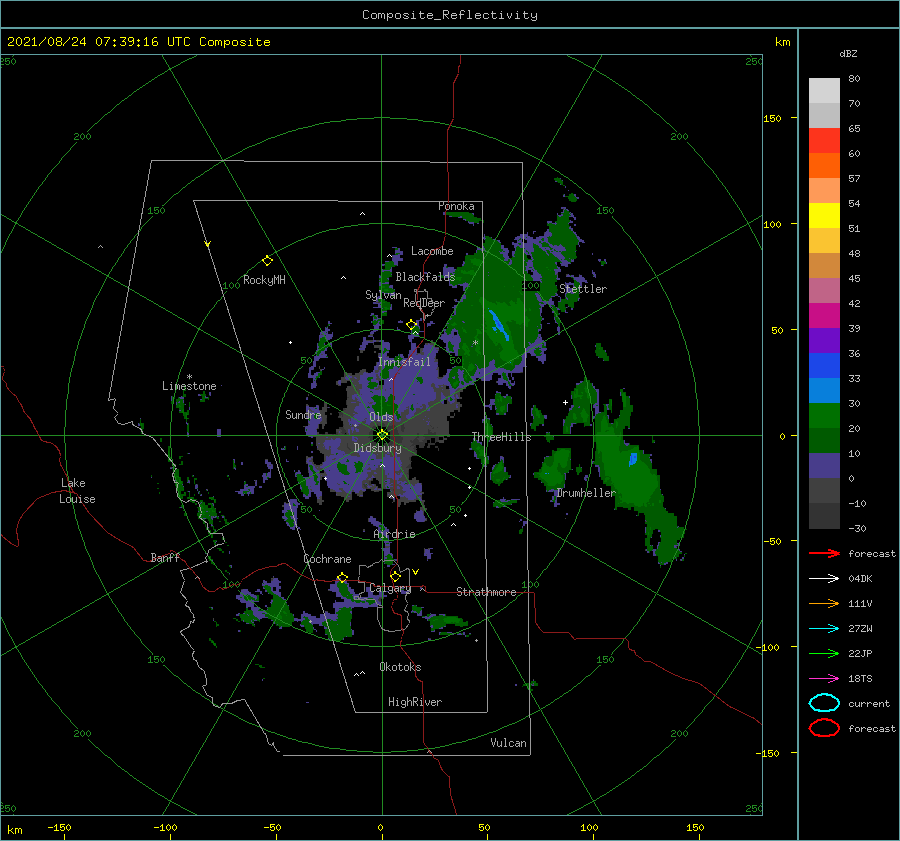Click the RedDeer city label
900x841 pixels.
424,303
